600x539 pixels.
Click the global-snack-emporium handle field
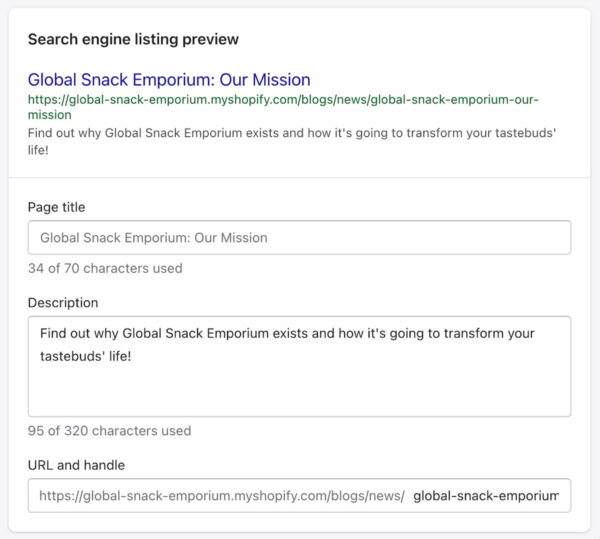click(x=486, y=496)
